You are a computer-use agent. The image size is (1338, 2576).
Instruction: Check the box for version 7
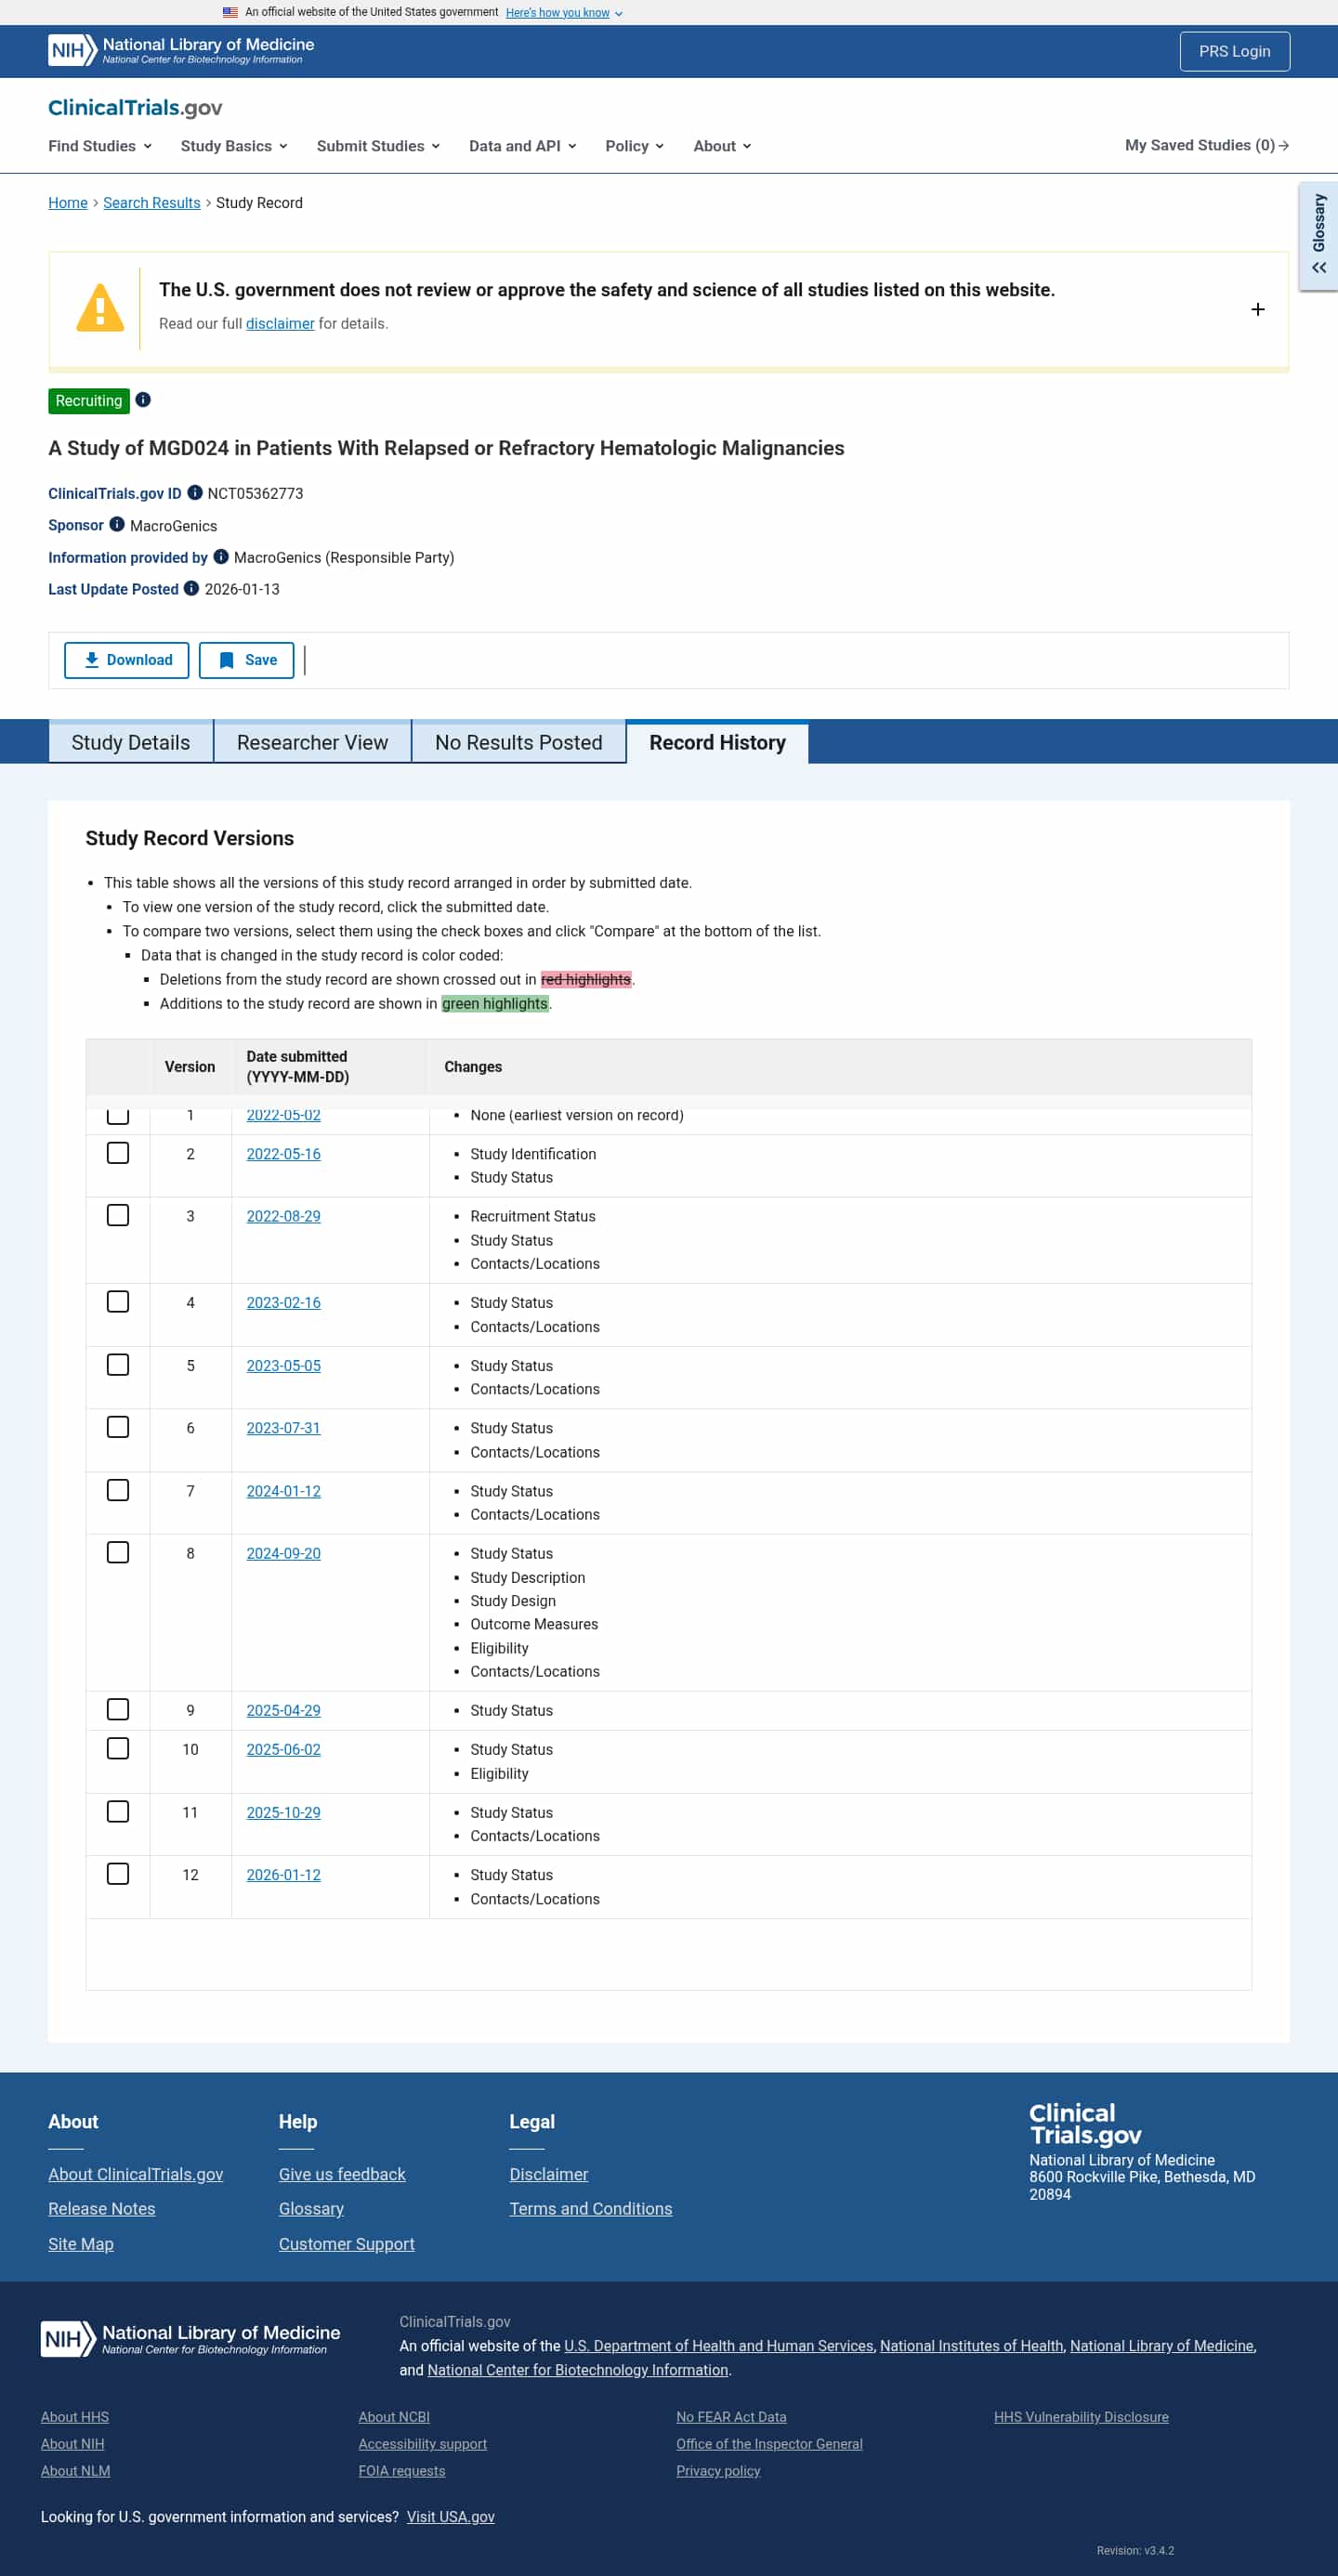(118, 1490)
